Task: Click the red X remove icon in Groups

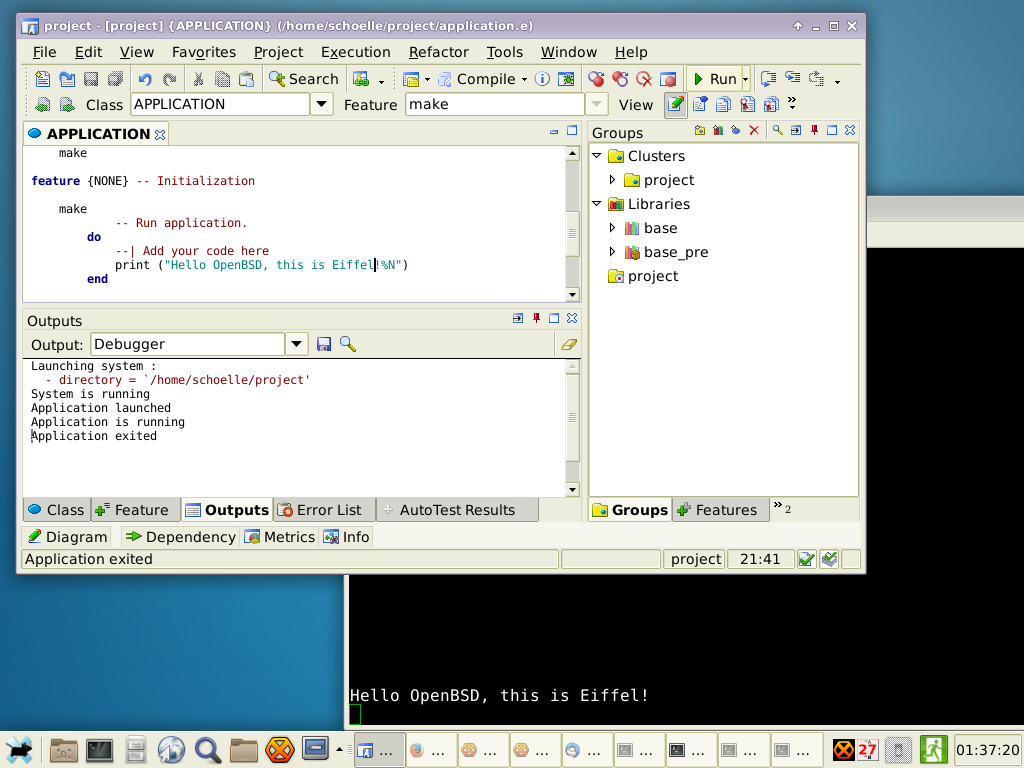Action: [x=754, y=131]
